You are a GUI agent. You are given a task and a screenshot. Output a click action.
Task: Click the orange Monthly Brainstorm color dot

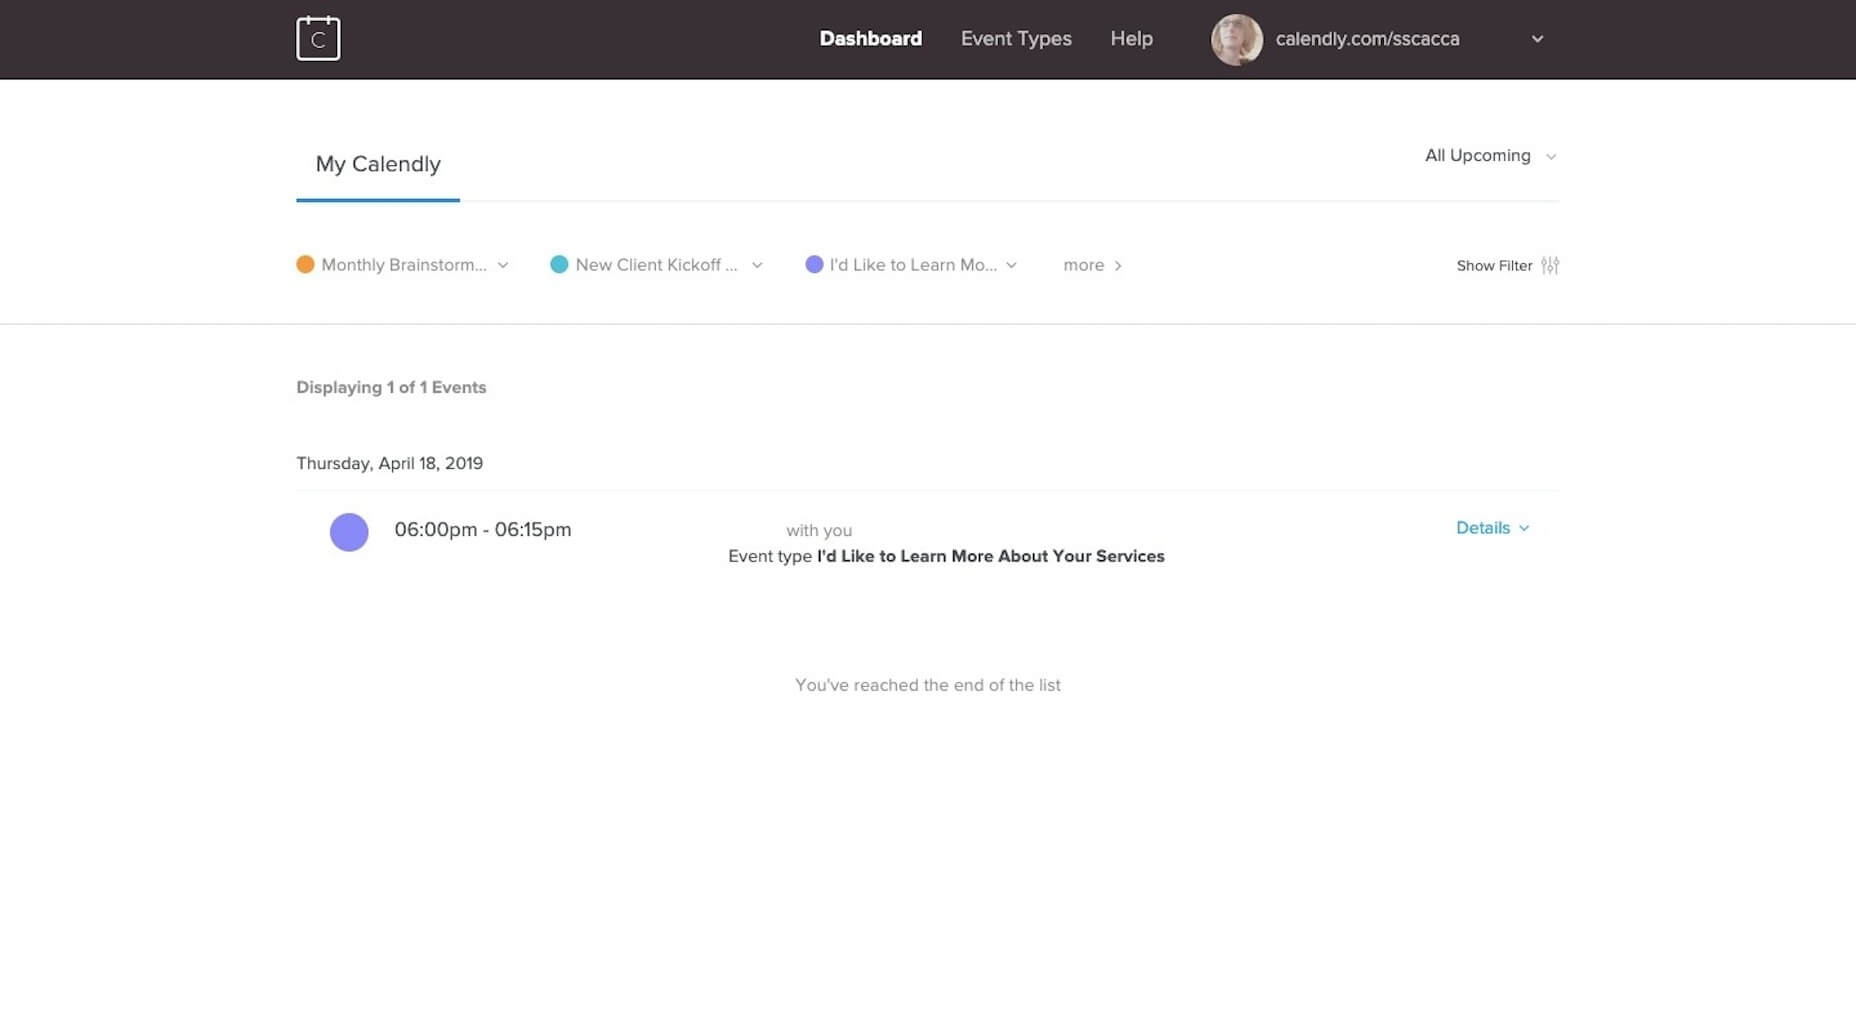[x=305, y=264]
